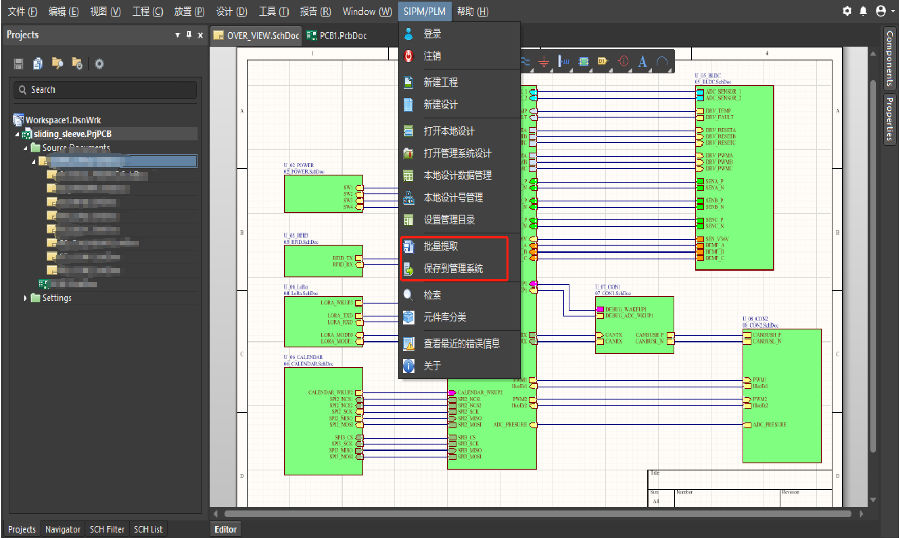Screen dimensions: 899x538
Task: Choose 批量提取 from the SIPM/PLM menu
Action: [x=441, y=246]
